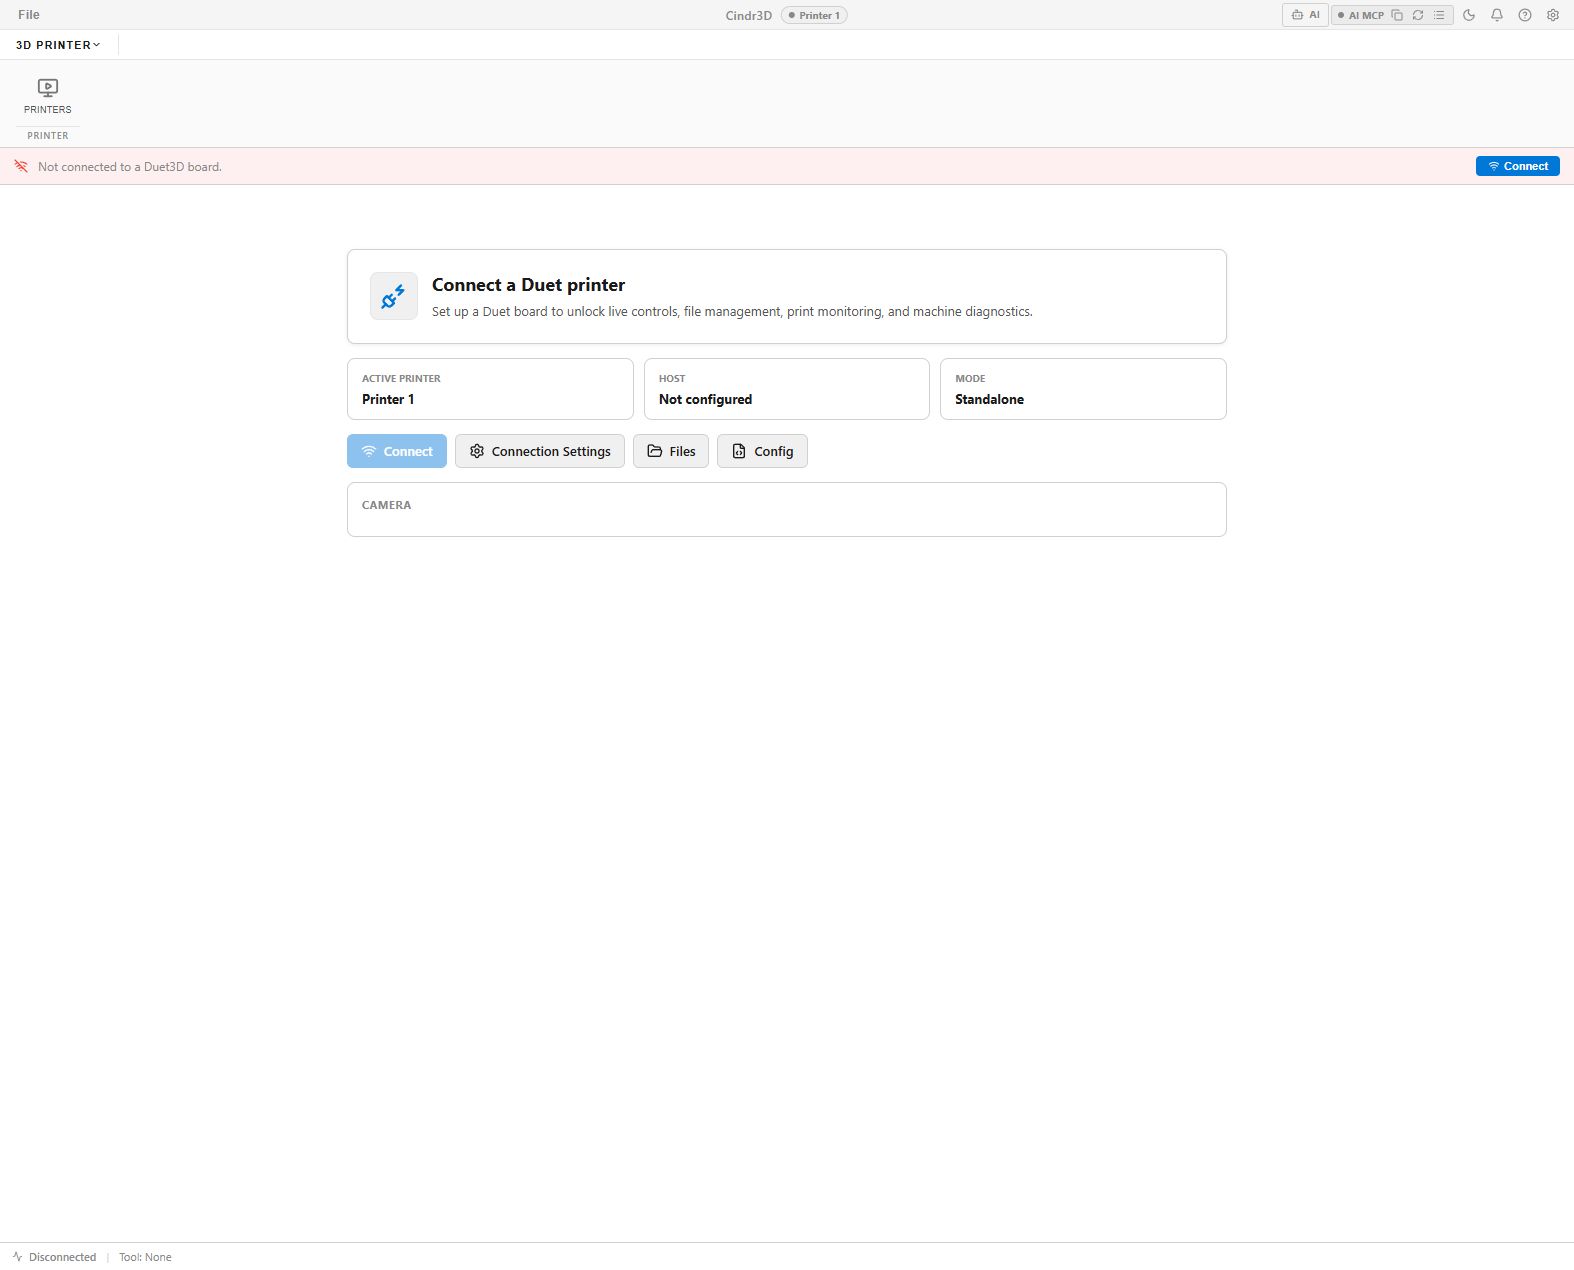Open the File menu
Viewport: 1574px width, 1270px height.
(29, 15)
